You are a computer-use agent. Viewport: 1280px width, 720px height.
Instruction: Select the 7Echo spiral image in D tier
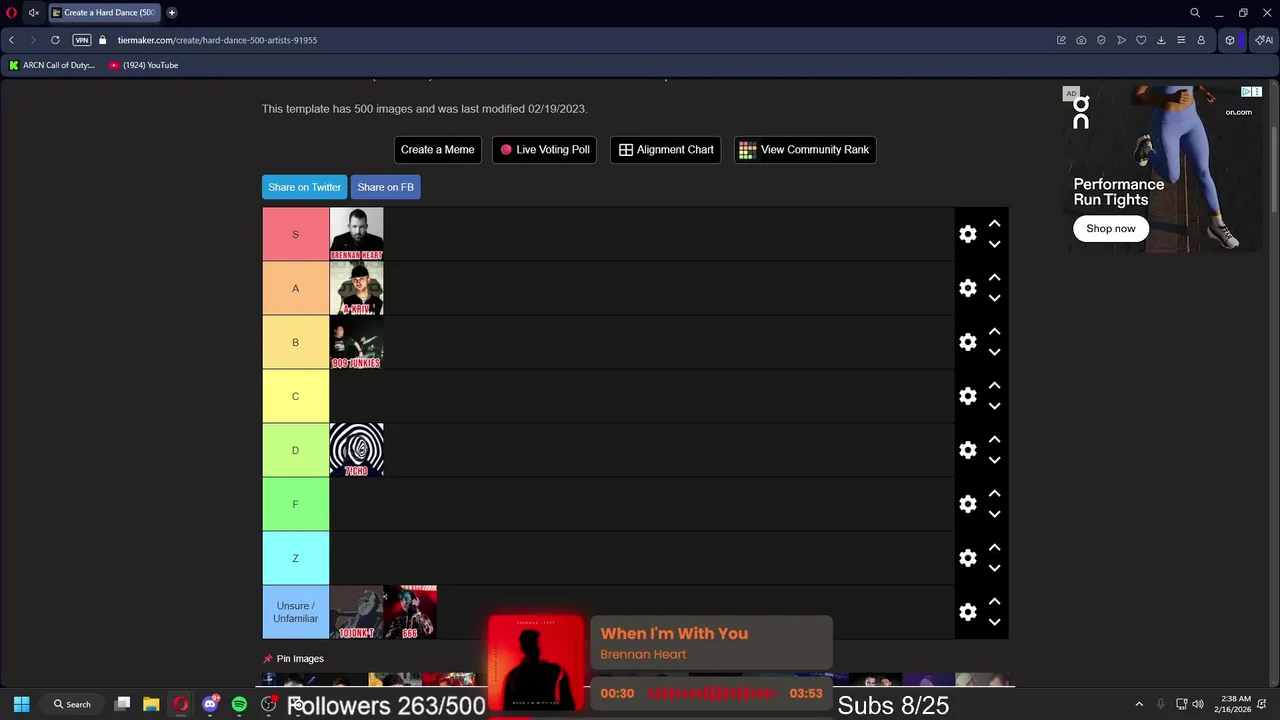pos(356,450)
